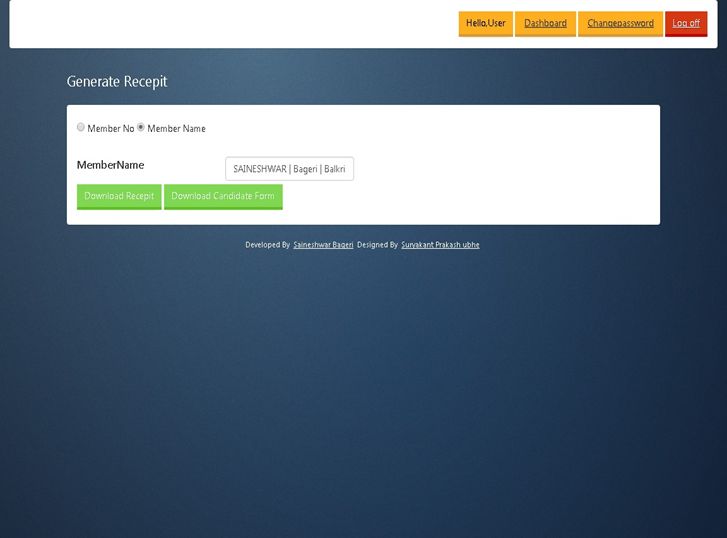Open the Dashboard link

click(545, 24)
